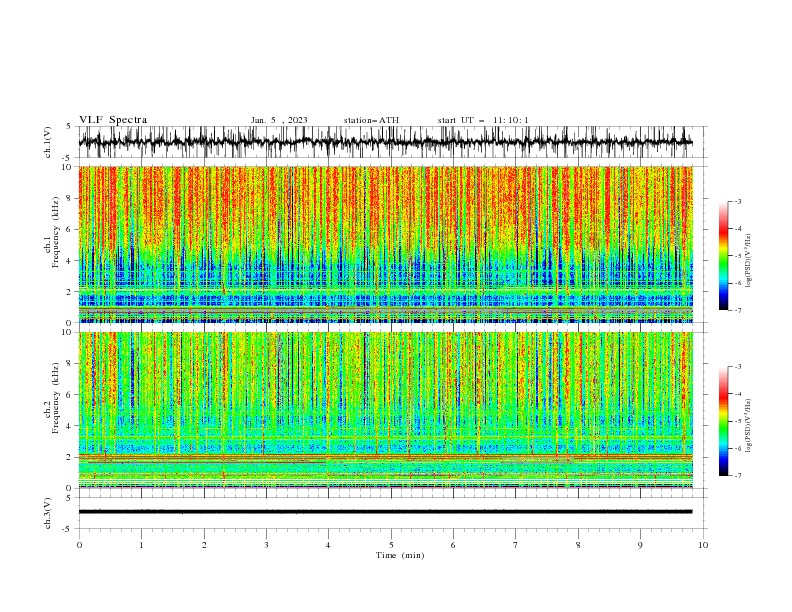Click the 'VLF Spectra' title text
This screenshot has height=612, width=792.
click(x=113, y=120)
